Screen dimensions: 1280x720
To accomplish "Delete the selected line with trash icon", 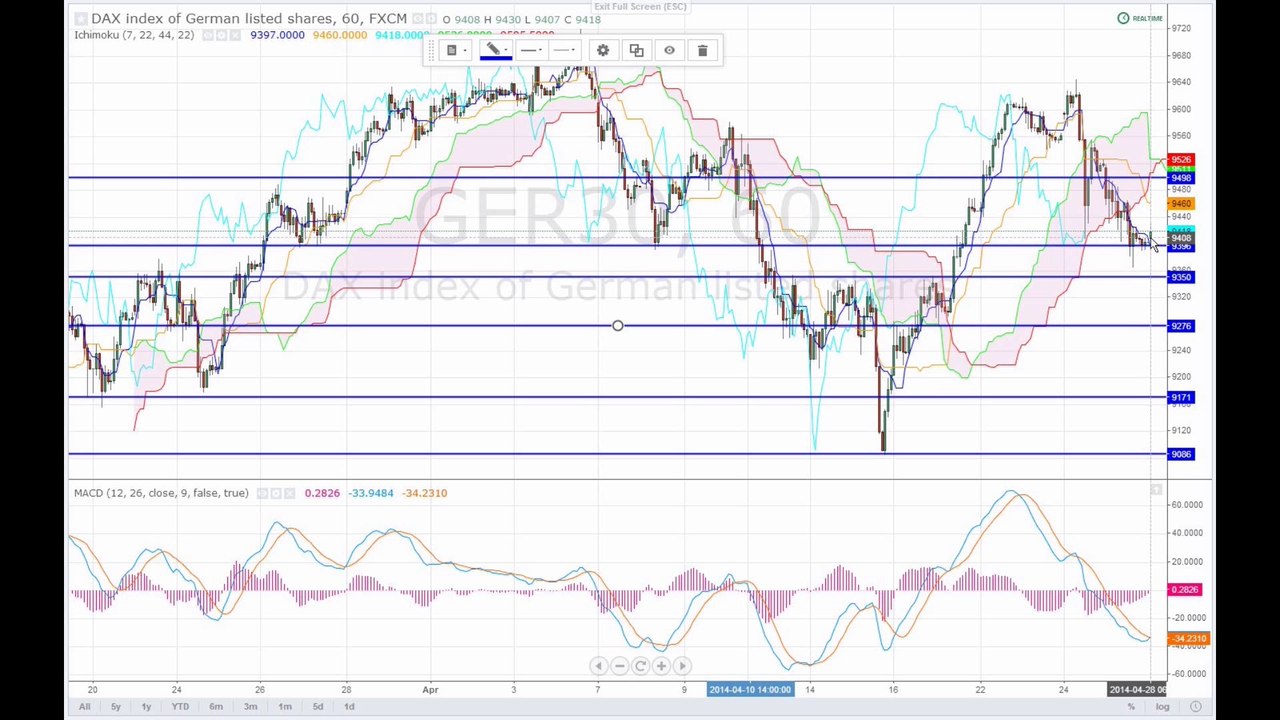I will point(702,50).
